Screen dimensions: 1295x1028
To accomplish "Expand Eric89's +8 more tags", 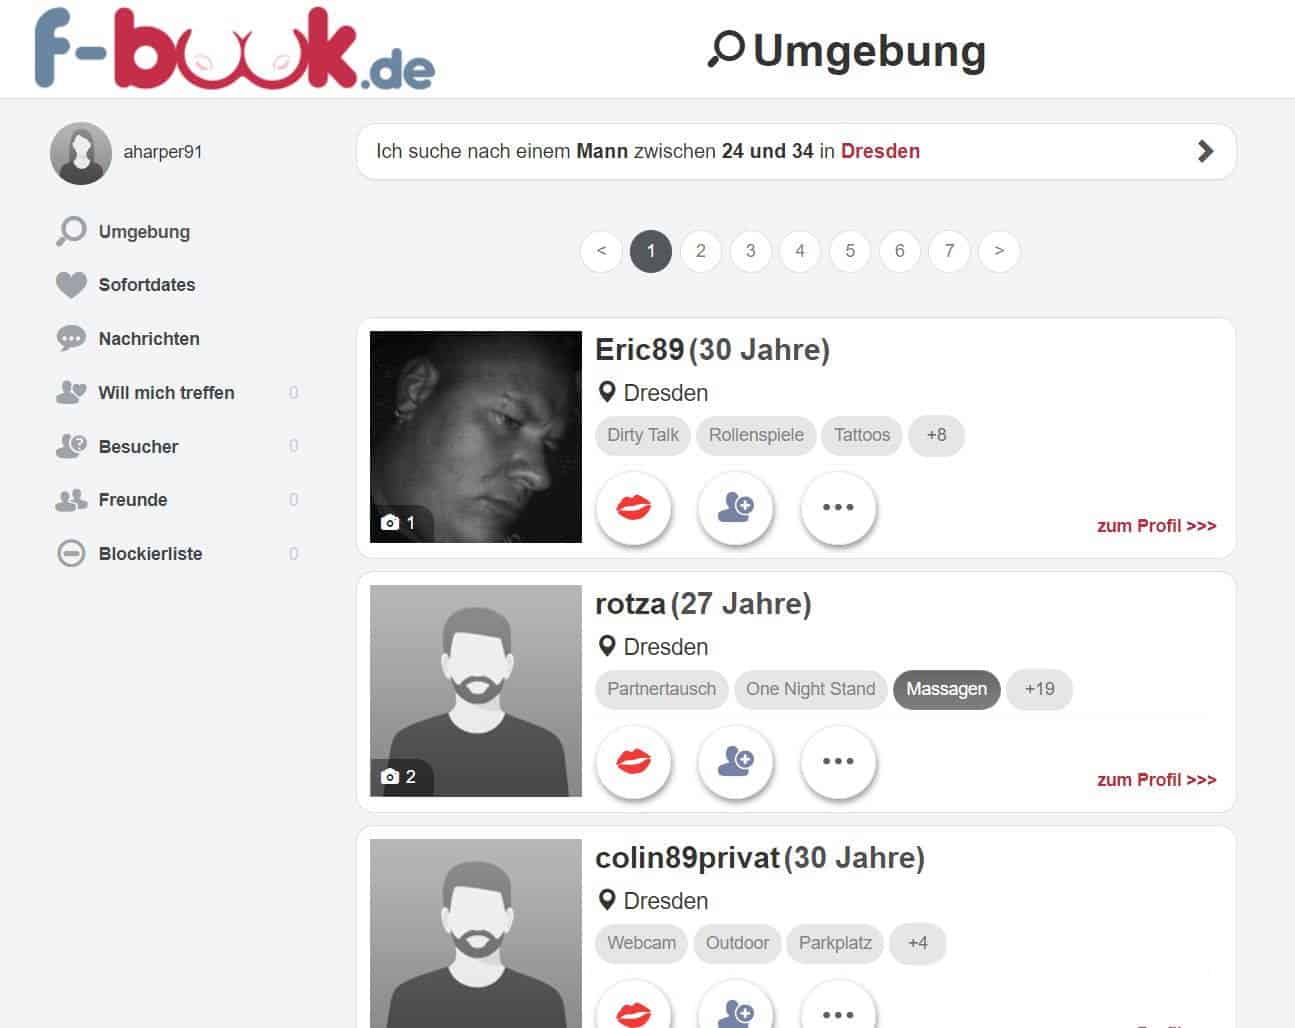I will coord(936,435).
